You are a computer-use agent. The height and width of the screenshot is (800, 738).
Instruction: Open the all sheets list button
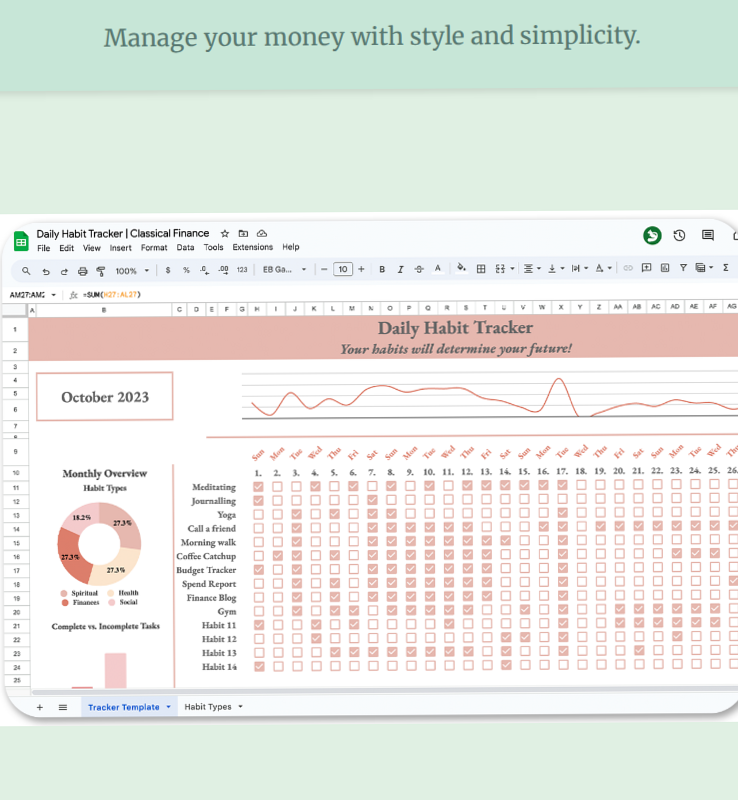(63, 707)
